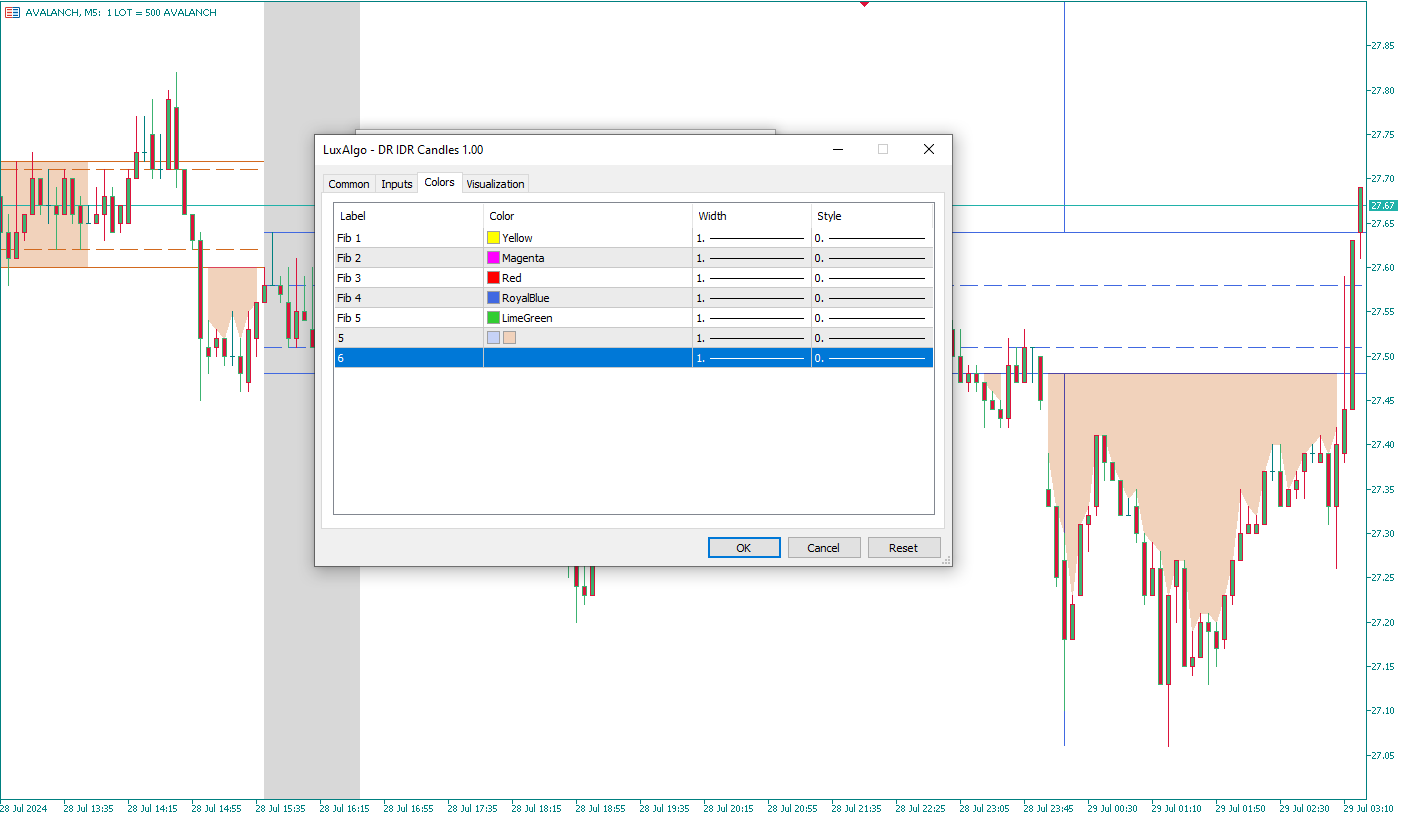Open the Width selector for Fib 4
The height and width of the screenshot is (820, 1409).
coord(751,298)
